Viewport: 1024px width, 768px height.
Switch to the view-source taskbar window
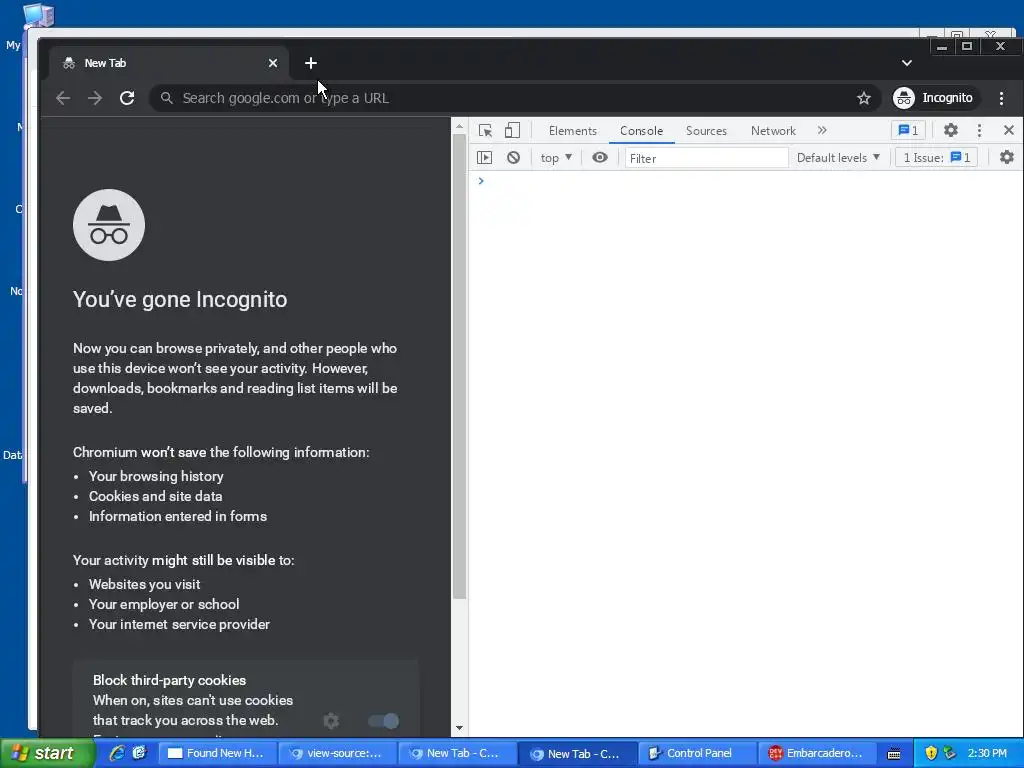point(337,754)
